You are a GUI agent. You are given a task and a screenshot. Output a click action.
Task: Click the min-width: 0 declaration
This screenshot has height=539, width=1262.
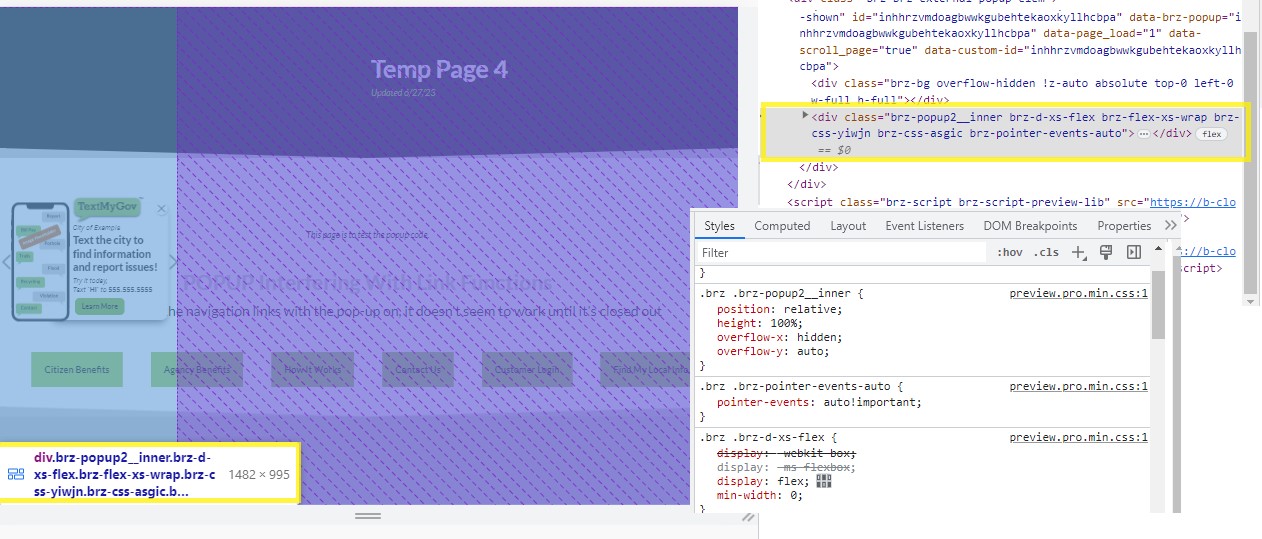[759, 495]
